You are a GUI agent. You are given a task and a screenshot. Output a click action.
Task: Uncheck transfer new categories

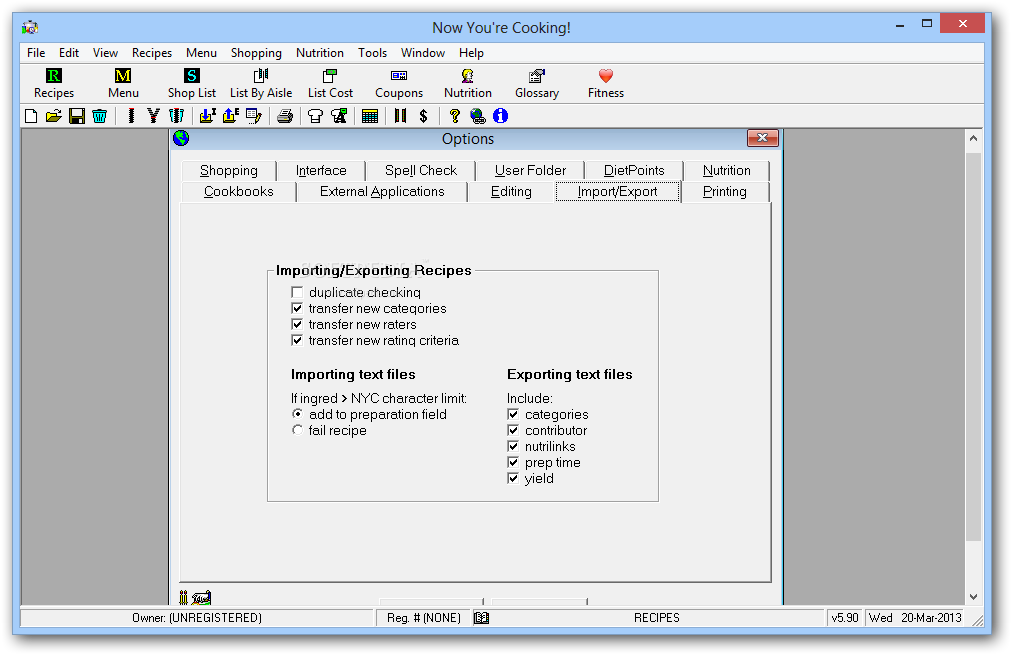297,308
